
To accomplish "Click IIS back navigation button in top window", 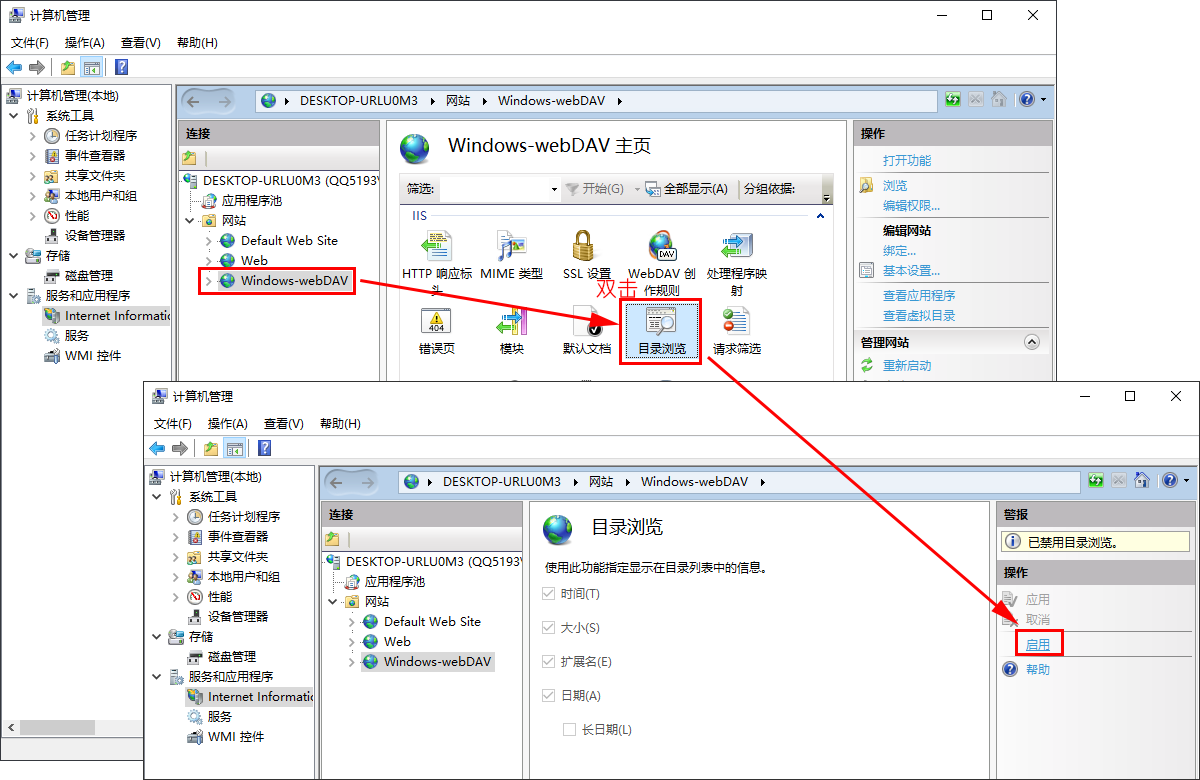I will [194, 101].
